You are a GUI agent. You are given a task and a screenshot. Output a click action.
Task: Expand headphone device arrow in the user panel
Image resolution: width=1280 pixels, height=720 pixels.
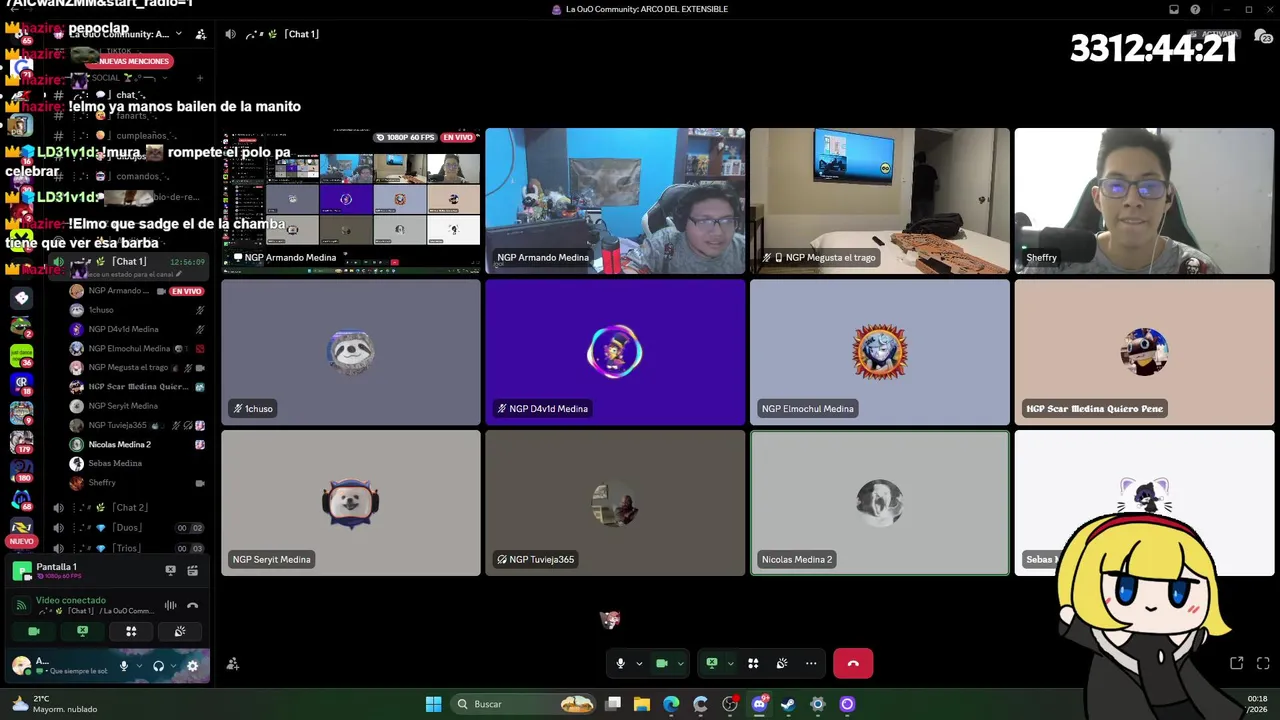click(x=173, y=665)
